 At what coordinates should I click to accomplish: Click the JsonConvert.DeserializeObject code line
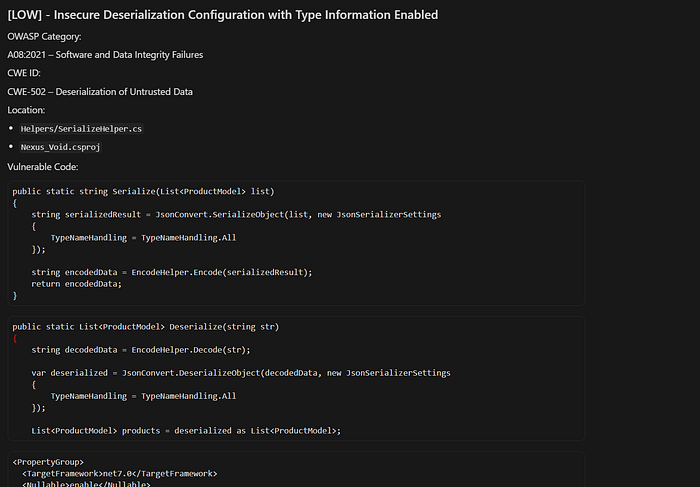[x=241, y=373]
